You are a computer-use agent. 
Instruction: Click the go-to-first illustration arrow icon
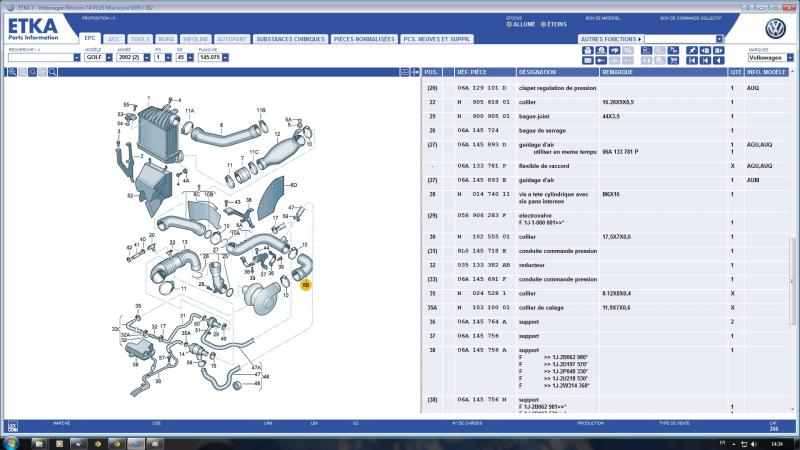click(691, 60)
